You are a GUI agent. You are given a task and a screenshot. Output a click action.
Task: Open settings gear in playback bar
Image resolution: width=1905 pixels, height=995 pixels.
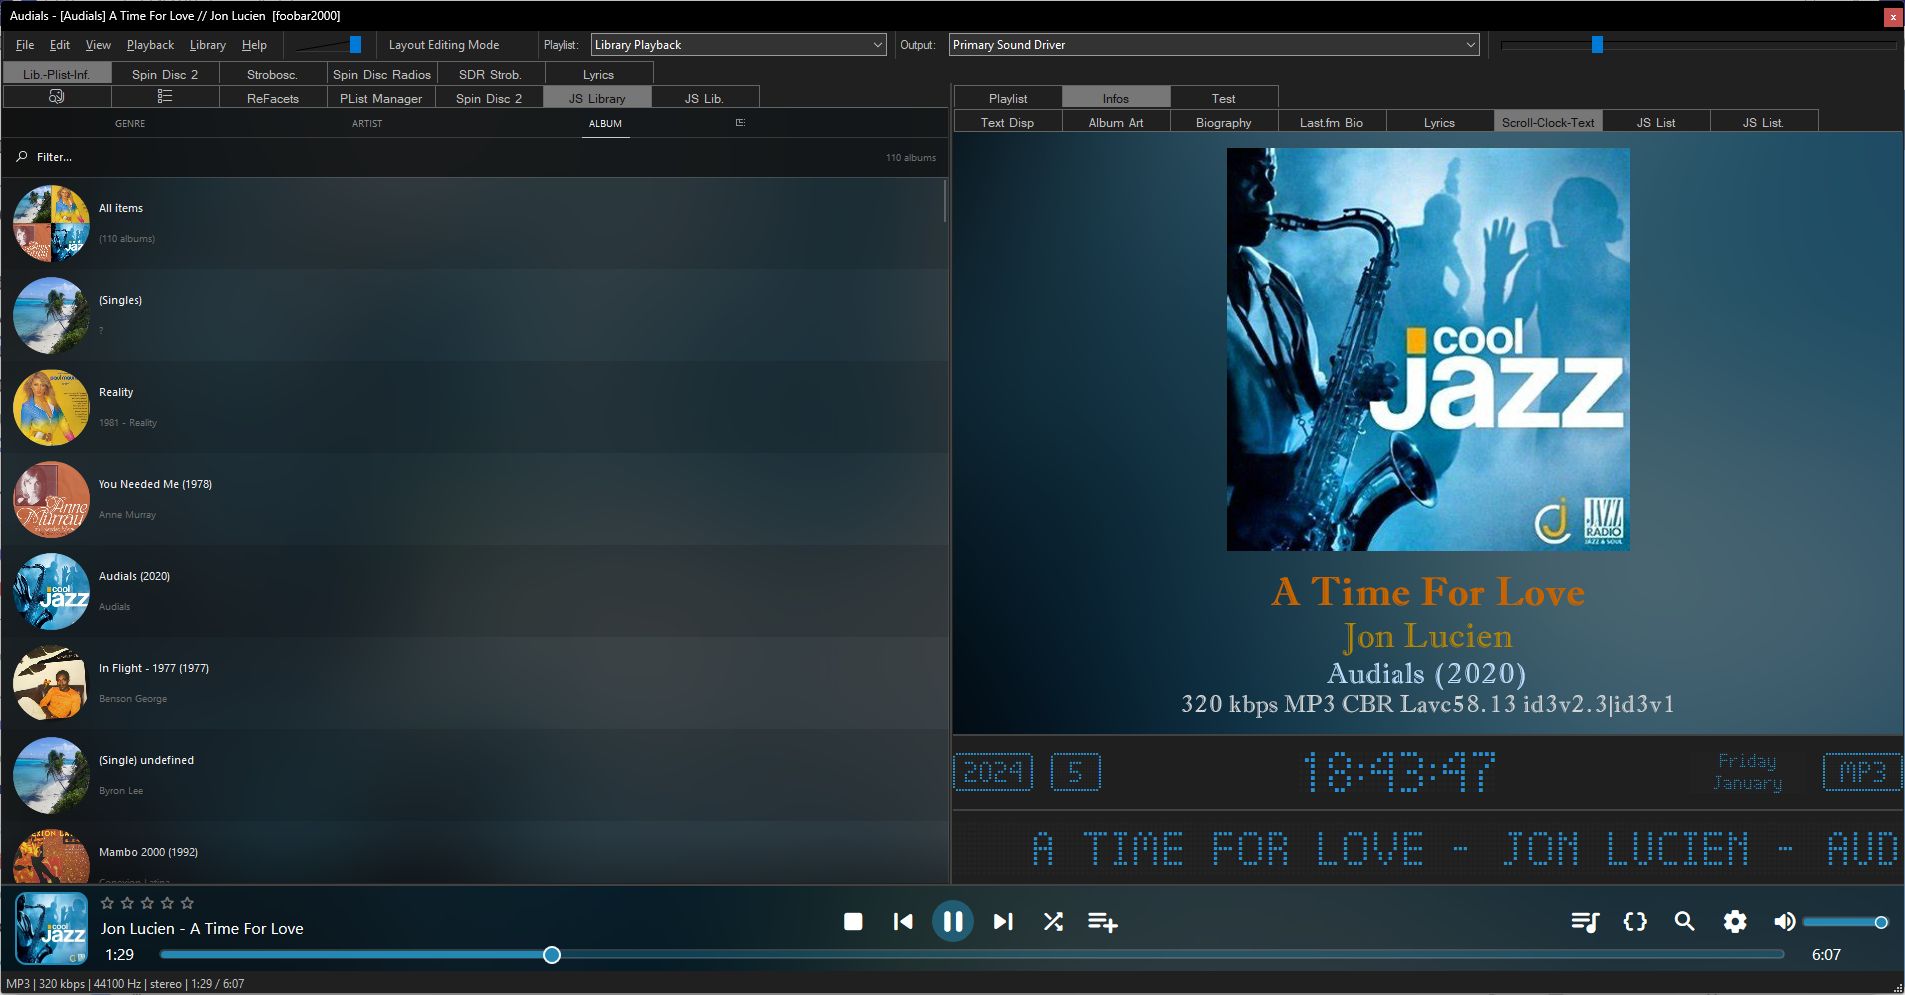click(x=1735, y=921)
